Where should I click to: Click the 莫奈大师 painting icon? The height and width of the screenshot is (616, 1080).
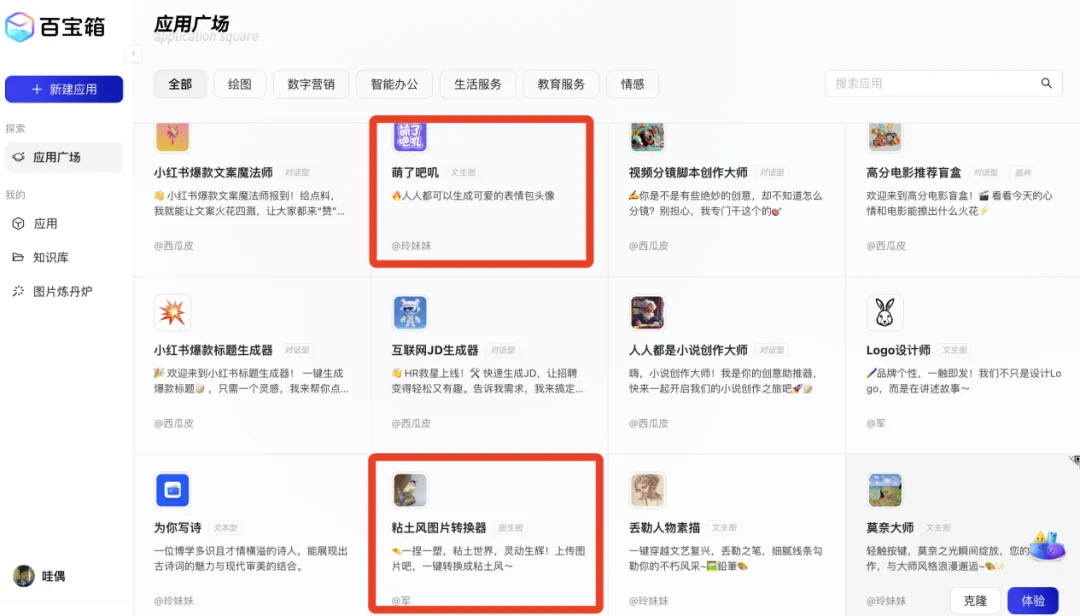tap(884, 490)
